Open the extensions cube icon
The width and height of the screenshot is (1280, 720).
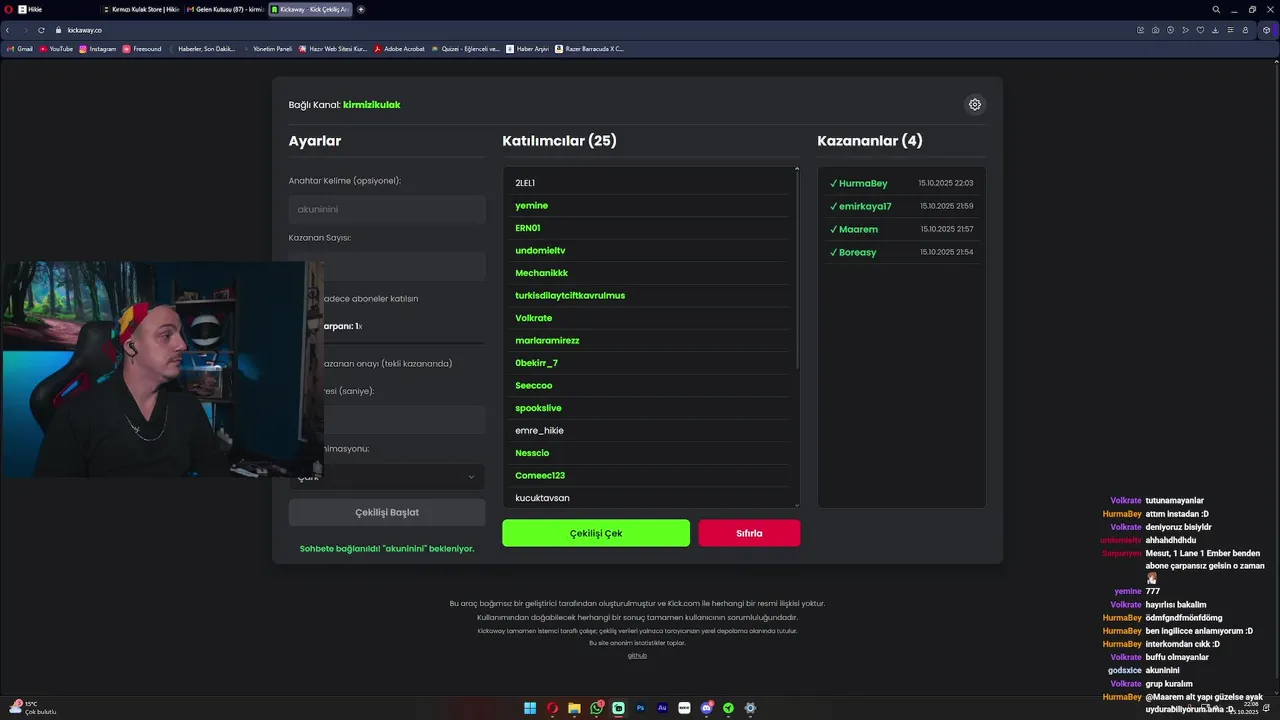[1266, 30]
